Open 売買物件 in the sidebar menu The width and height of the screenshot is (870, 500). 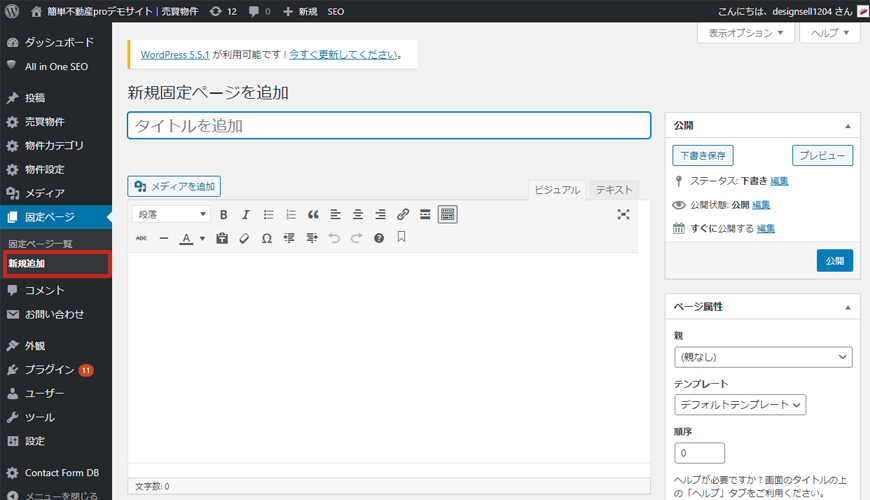tap(45, 121)
